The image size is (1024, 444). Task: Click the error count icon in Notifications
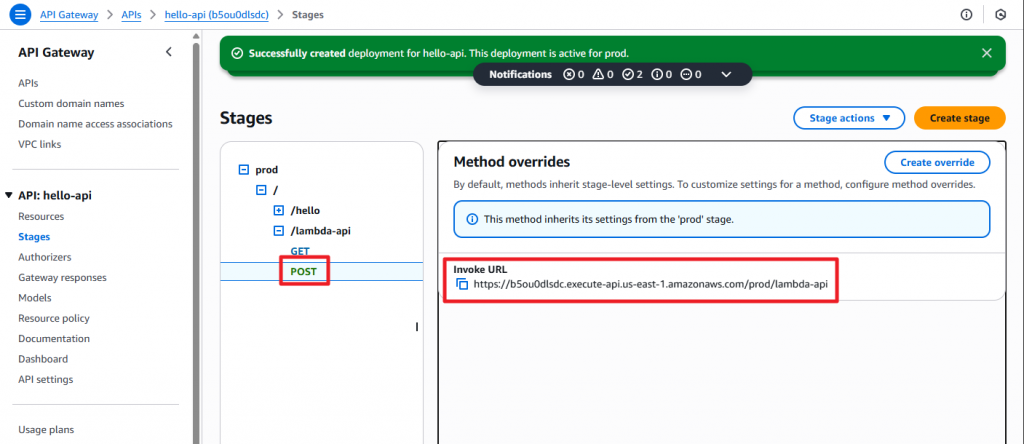click(569, 74)
